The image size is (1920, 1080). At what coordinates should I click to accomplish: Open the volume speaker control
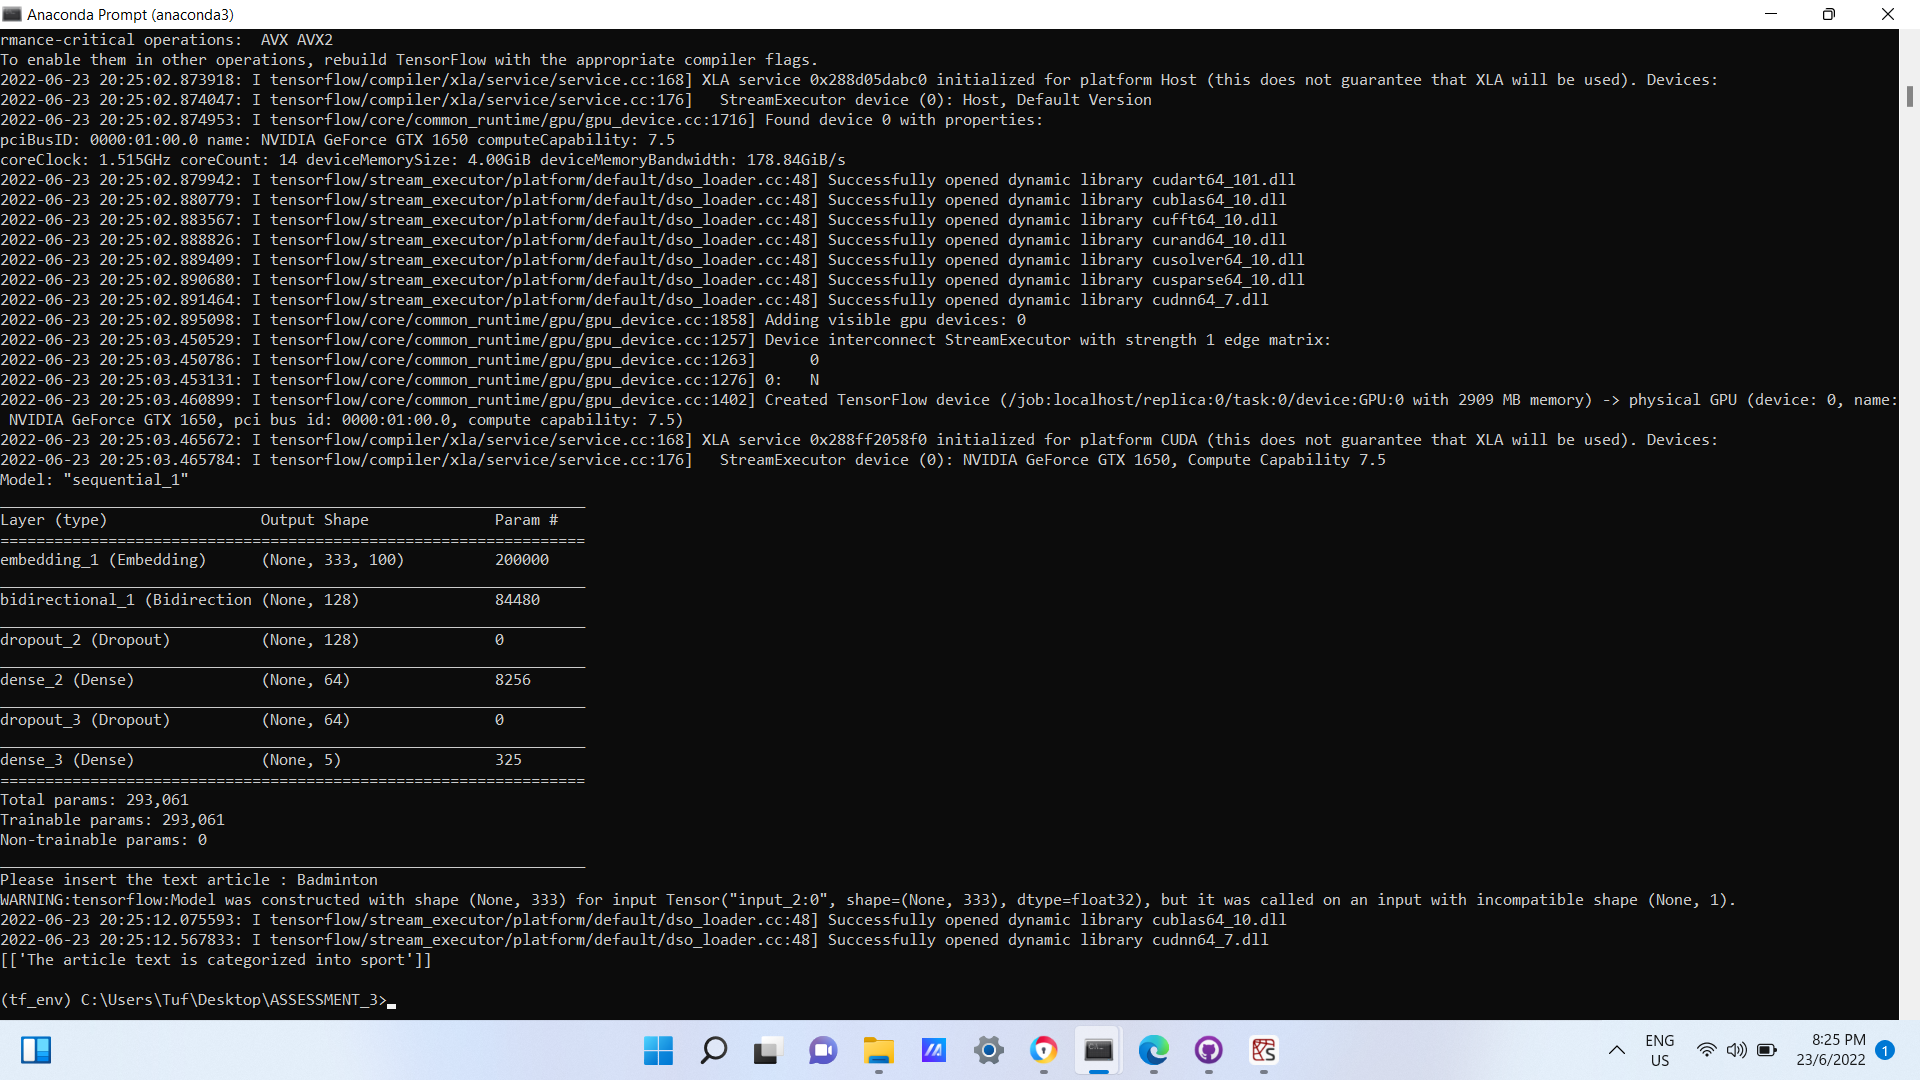[1737, 1050]
